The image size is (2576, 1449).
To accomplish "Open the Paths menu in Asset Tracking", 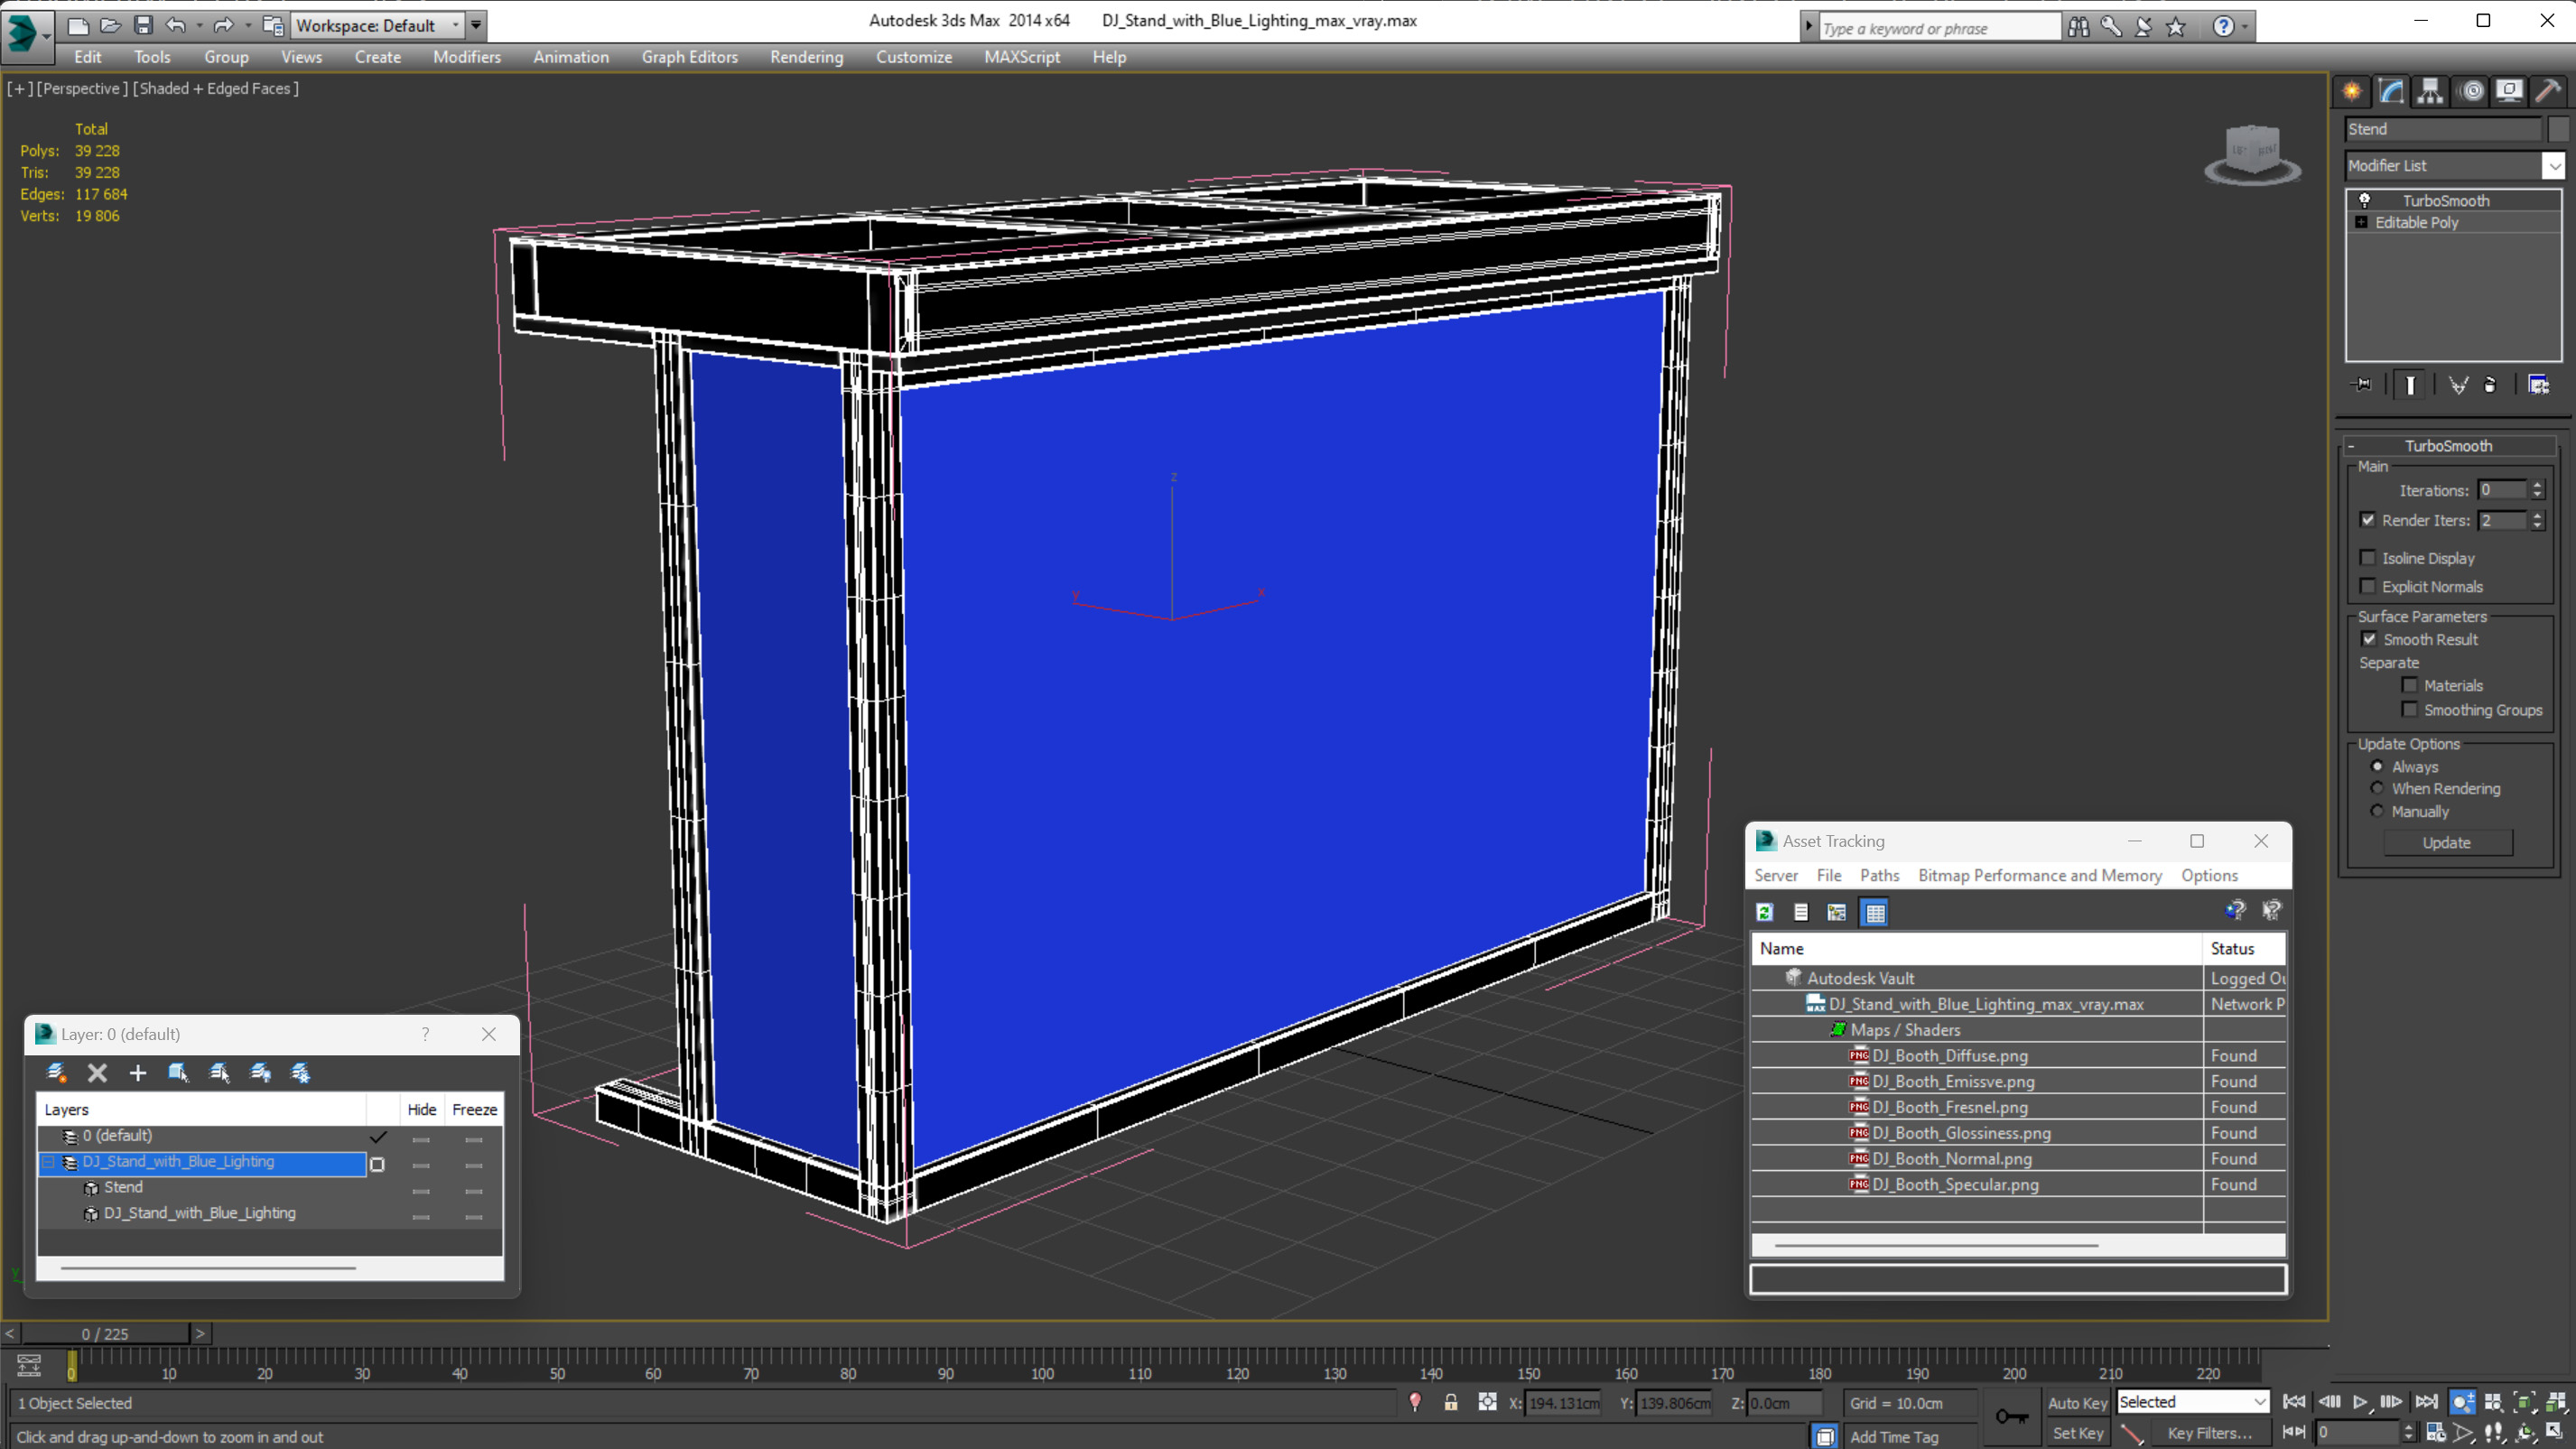I will point(1879,875).
